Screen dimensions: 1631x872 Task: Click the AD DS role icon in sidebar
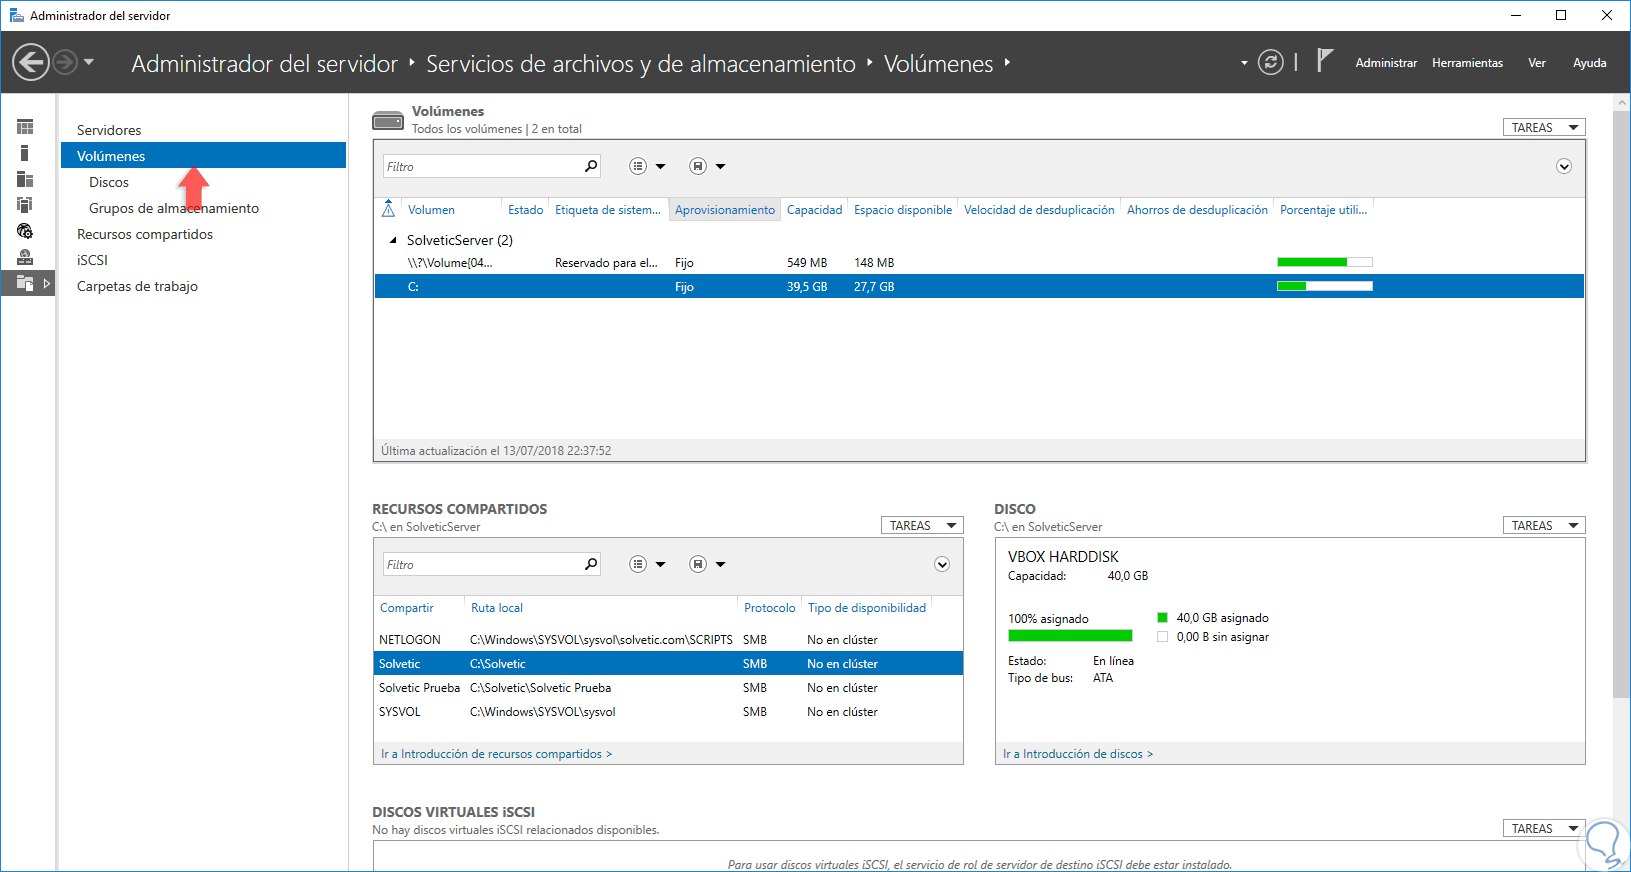[x=25, y=205]
